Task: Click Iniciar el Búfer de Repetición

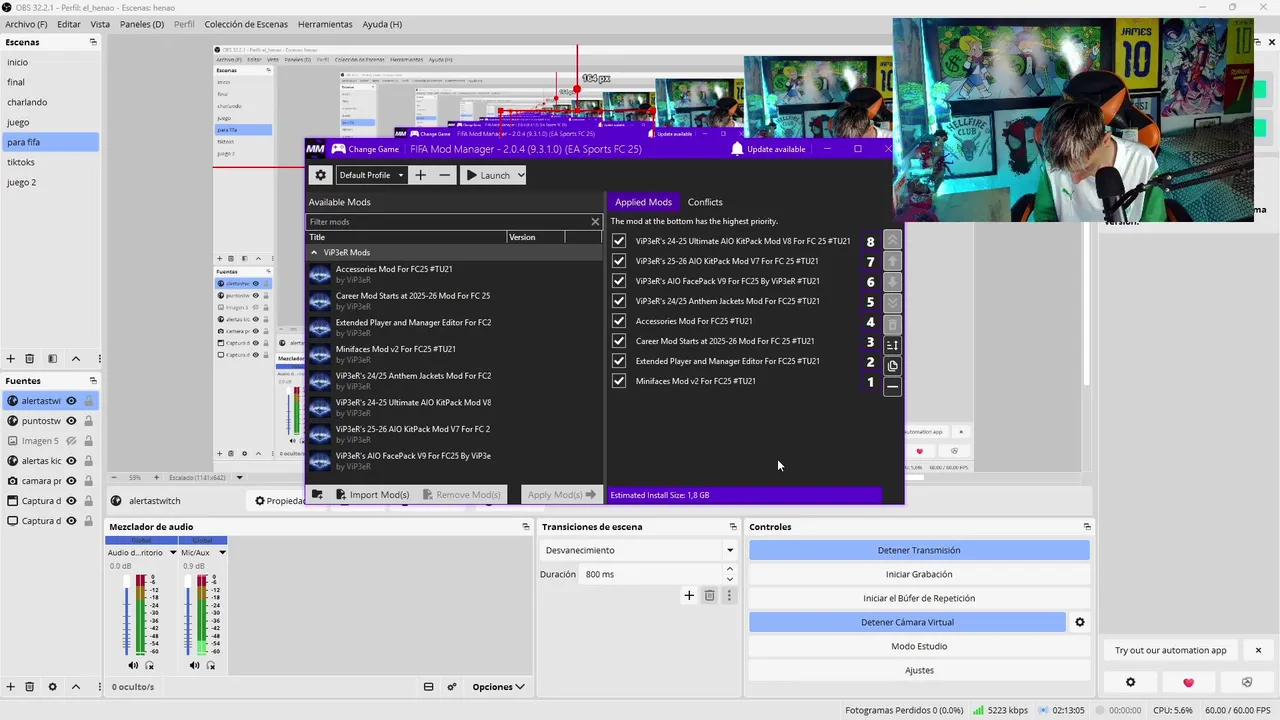Action: coord(919,598)
